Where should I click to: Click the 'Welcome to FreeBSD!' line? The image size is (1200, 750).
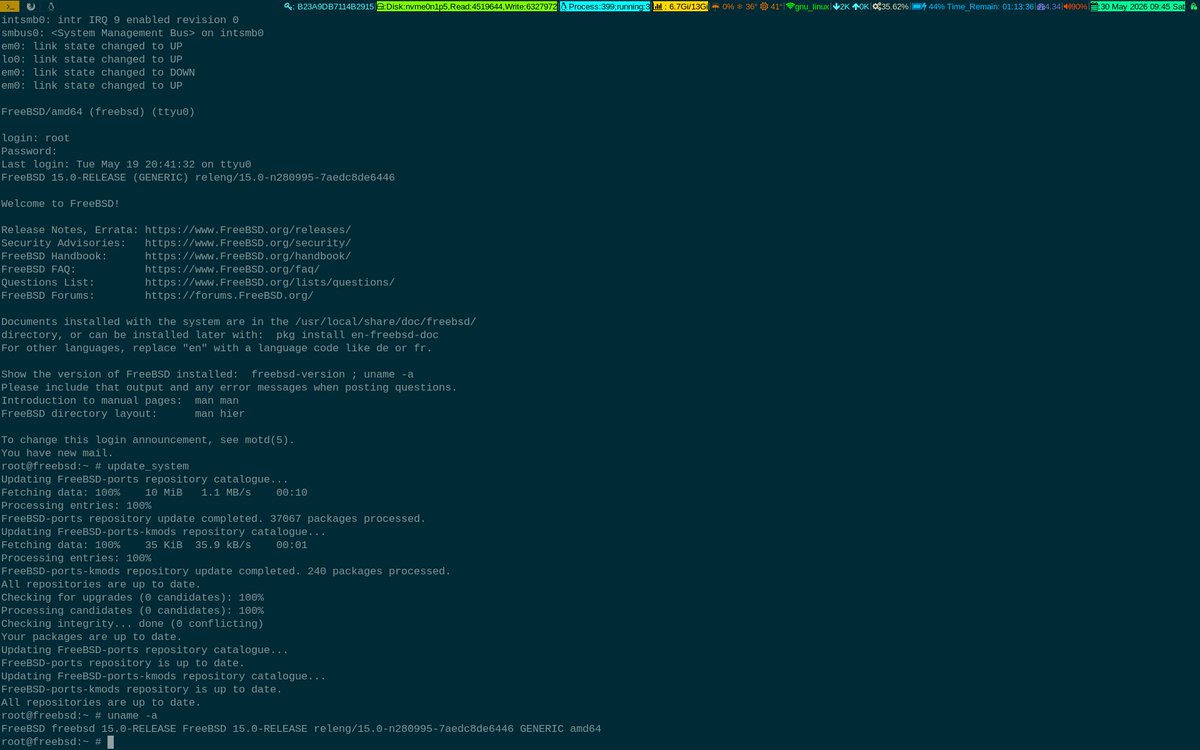click(x=60, y=203)
